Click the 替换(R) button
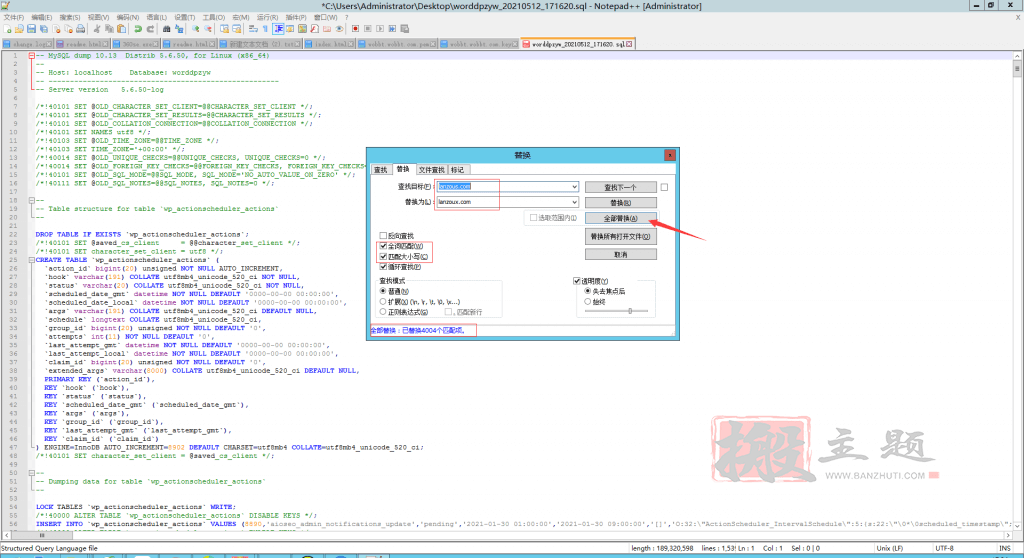Viewport: 1024px width, 558px height. point(620,203)
